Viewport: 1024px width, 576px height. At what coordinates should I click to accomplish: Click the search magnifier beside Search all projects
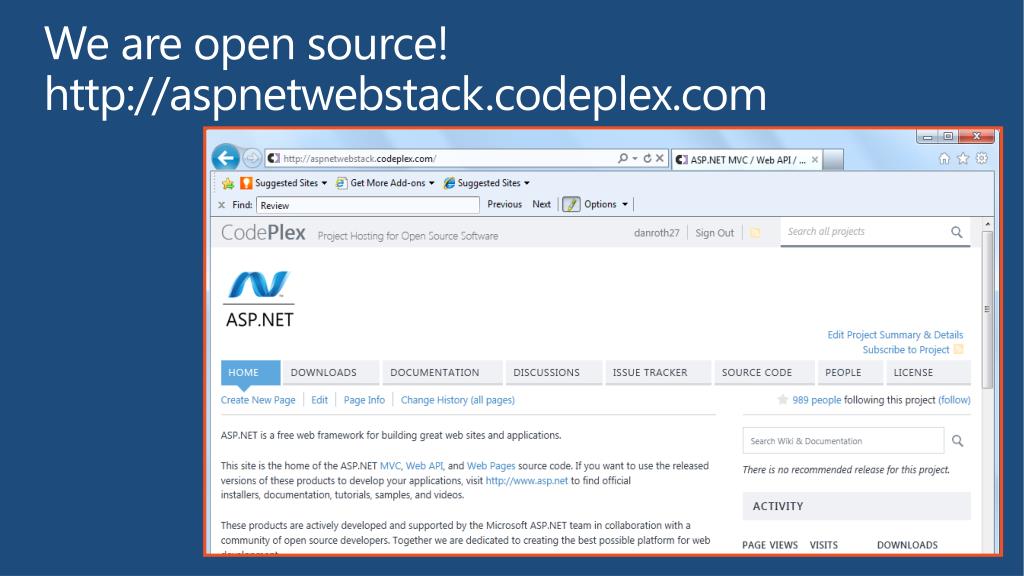pos(957,232)
